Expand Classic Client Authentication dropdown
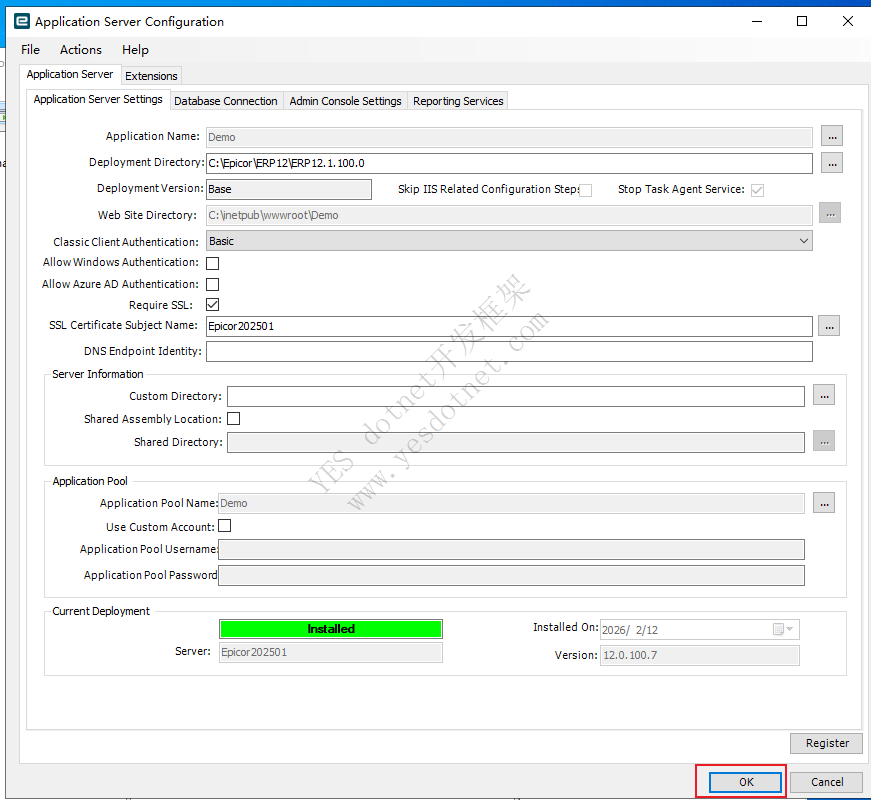The image size is (871, 800). pos(803,241)
